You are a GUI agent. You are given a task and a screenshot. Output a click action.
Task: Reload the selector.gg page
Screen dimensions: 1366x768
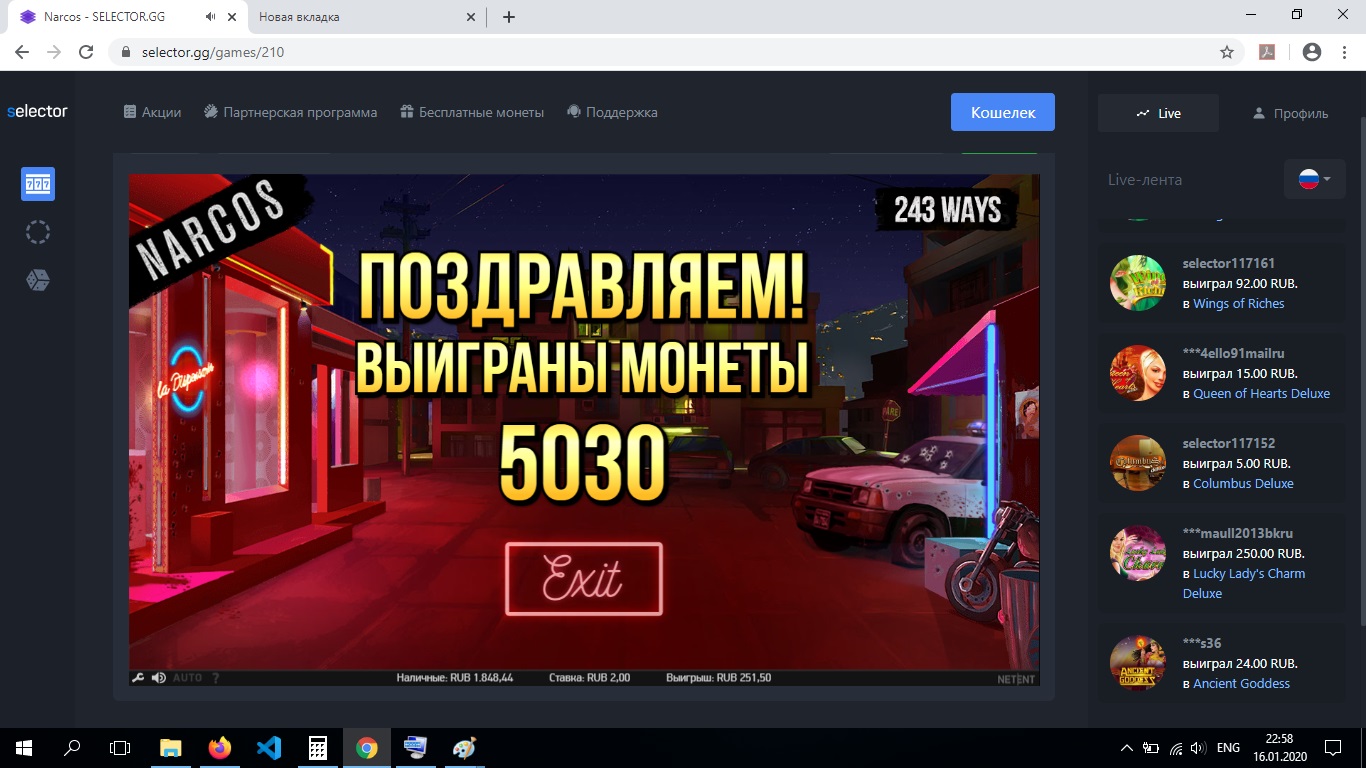[86, 52]
